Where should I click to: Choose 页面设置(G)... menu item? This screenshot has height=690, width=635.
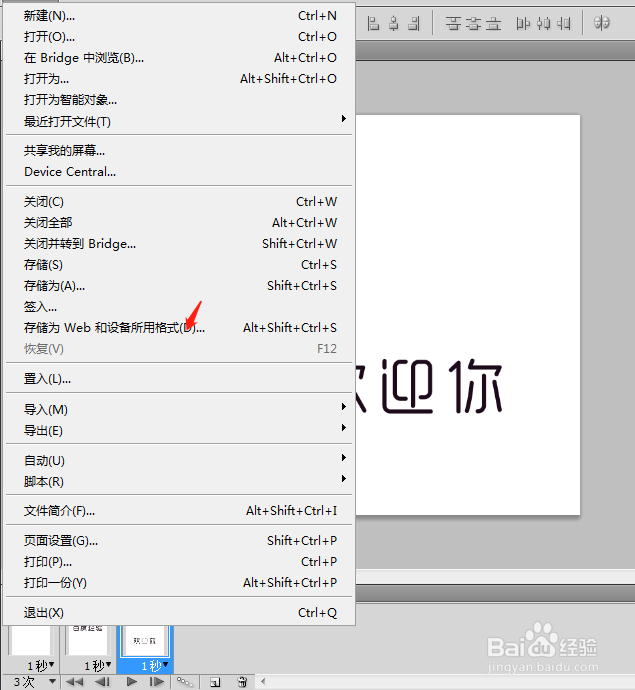point(179,540)
